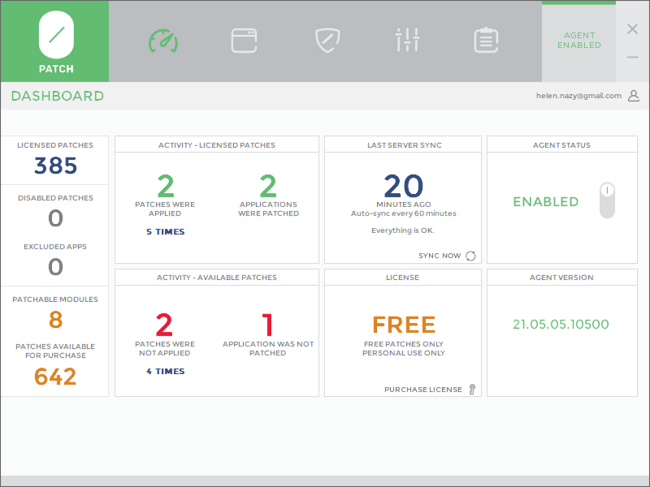
Task: Click the applications were patched number
Action: (268, 186)
